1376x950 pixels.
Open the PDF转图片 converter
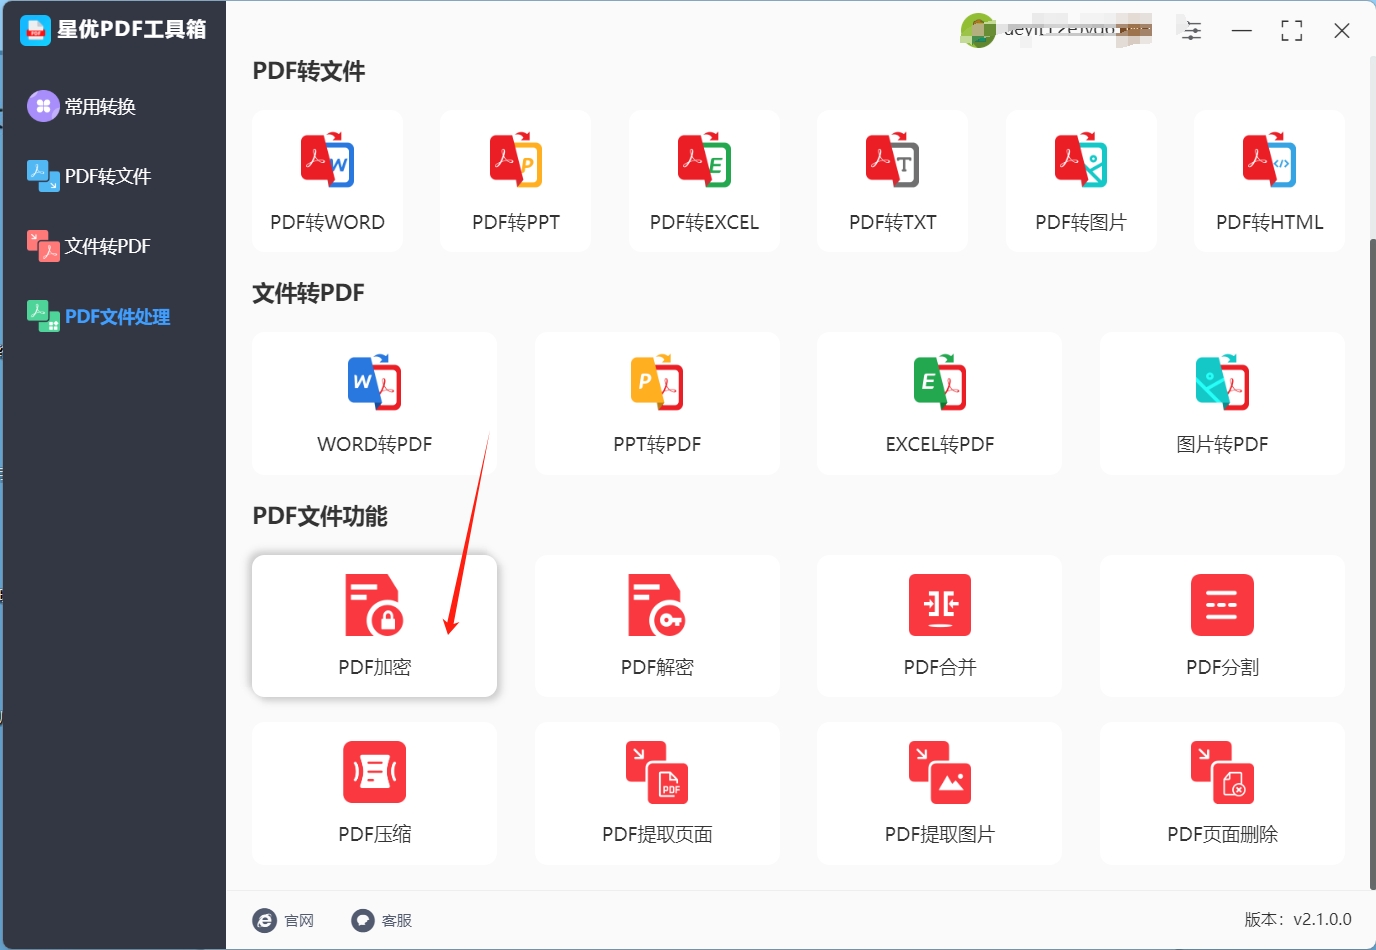1081,181
